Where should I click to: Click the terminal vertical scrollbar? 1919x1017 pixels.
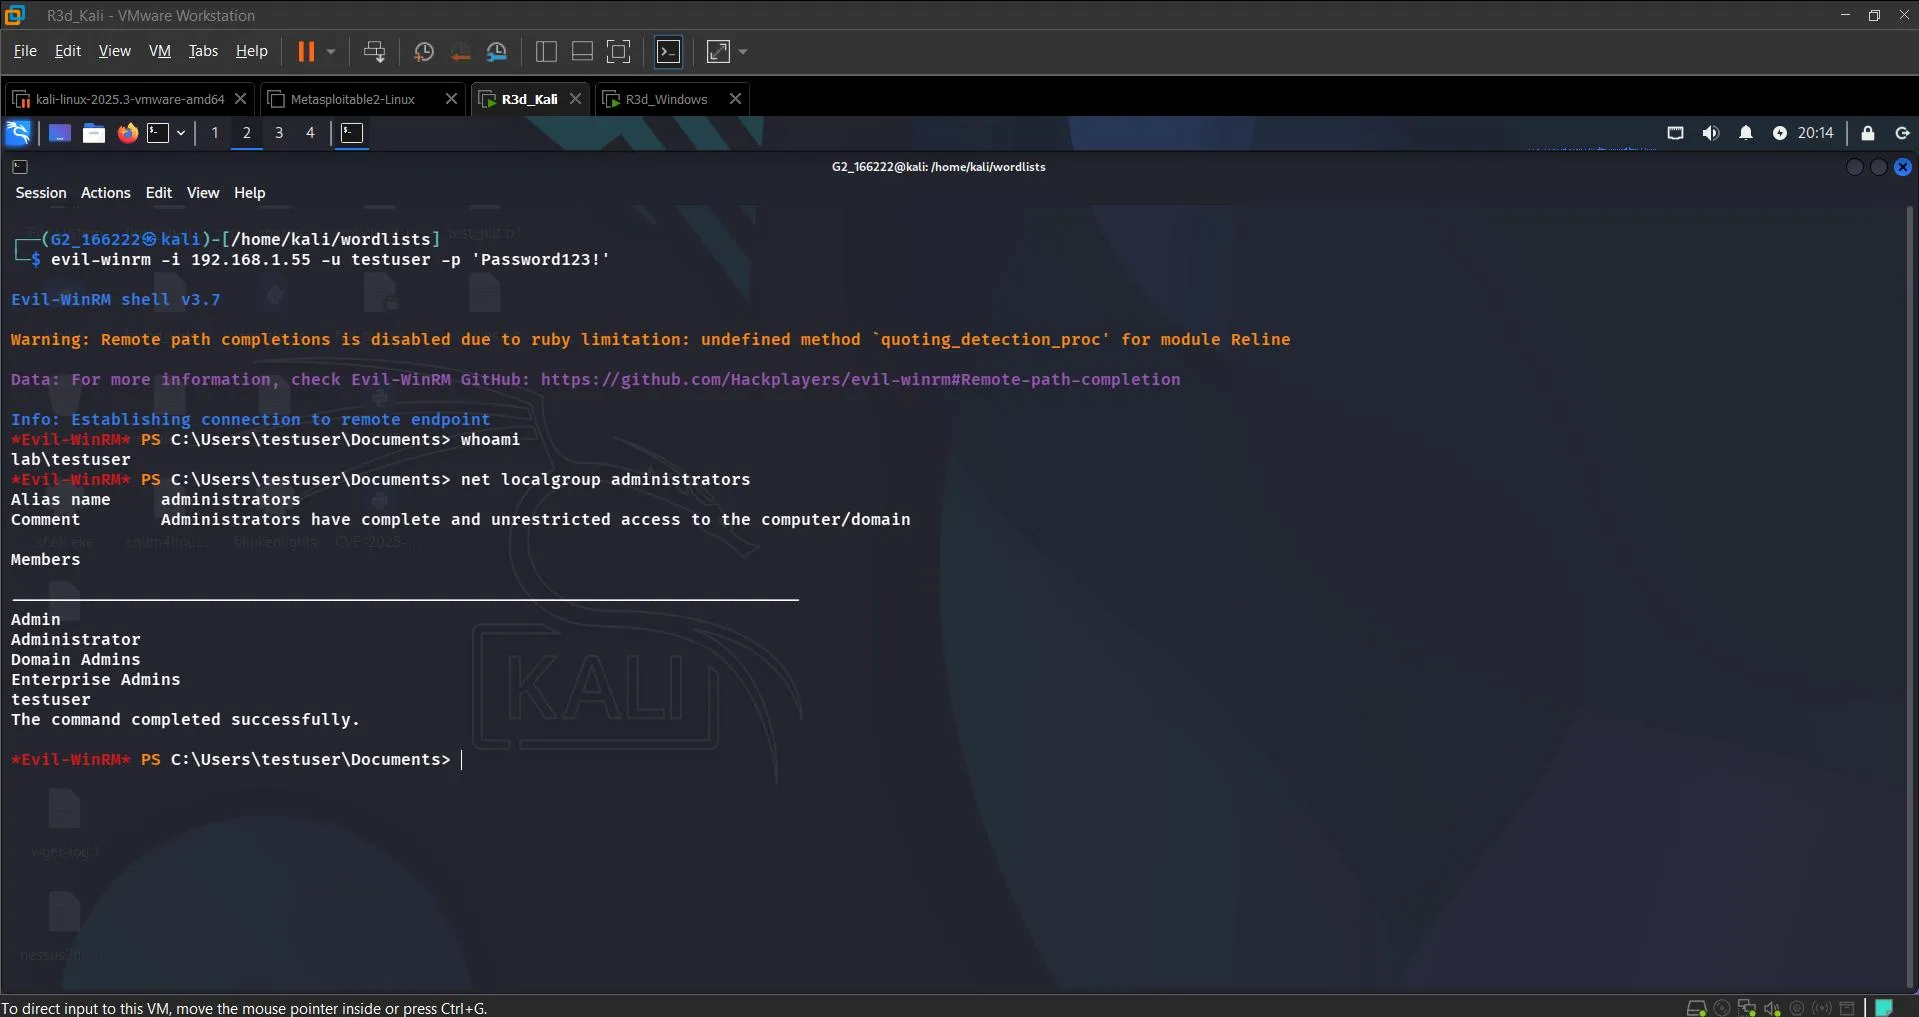[1910, 596]
